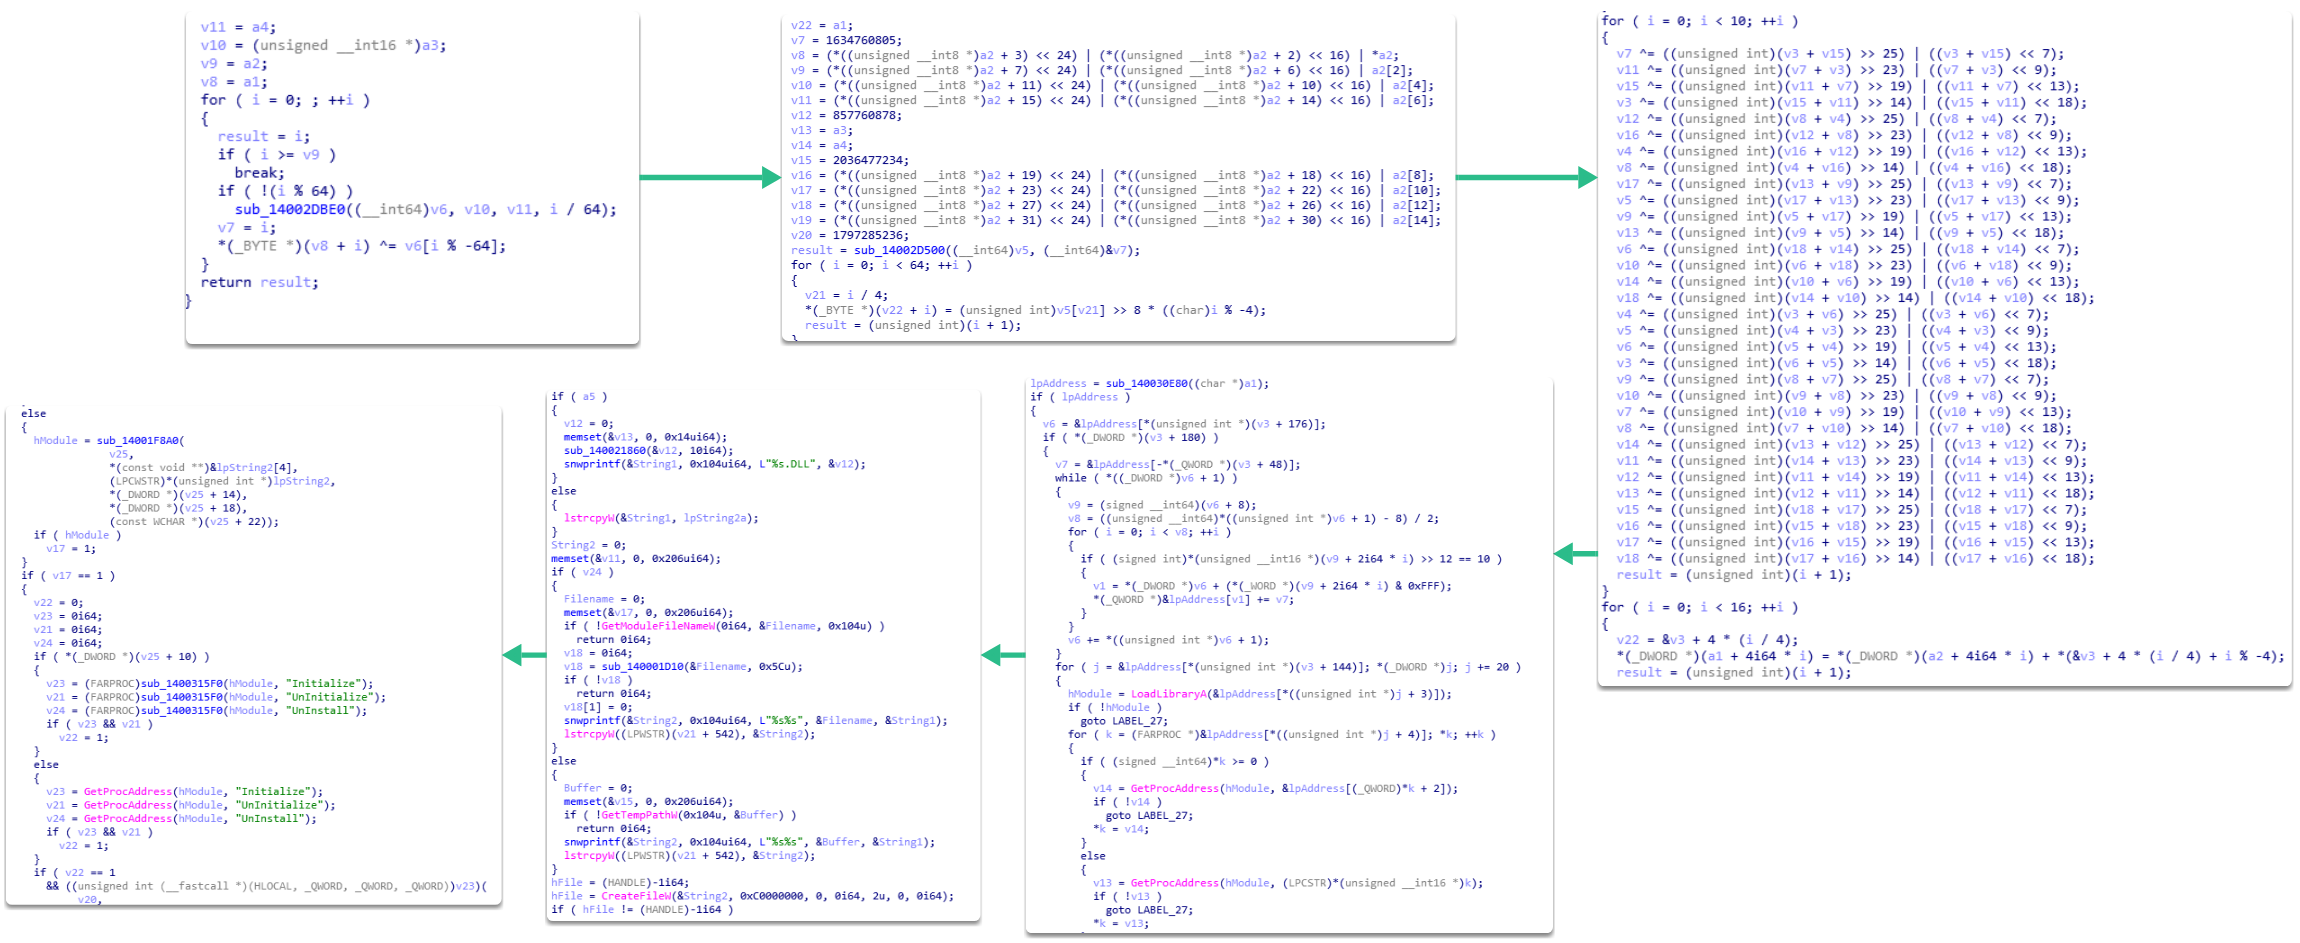Click the GetTempPathW call
Image resolution: width=2300 pixels, height=943 pixels.
pos(680,815)
